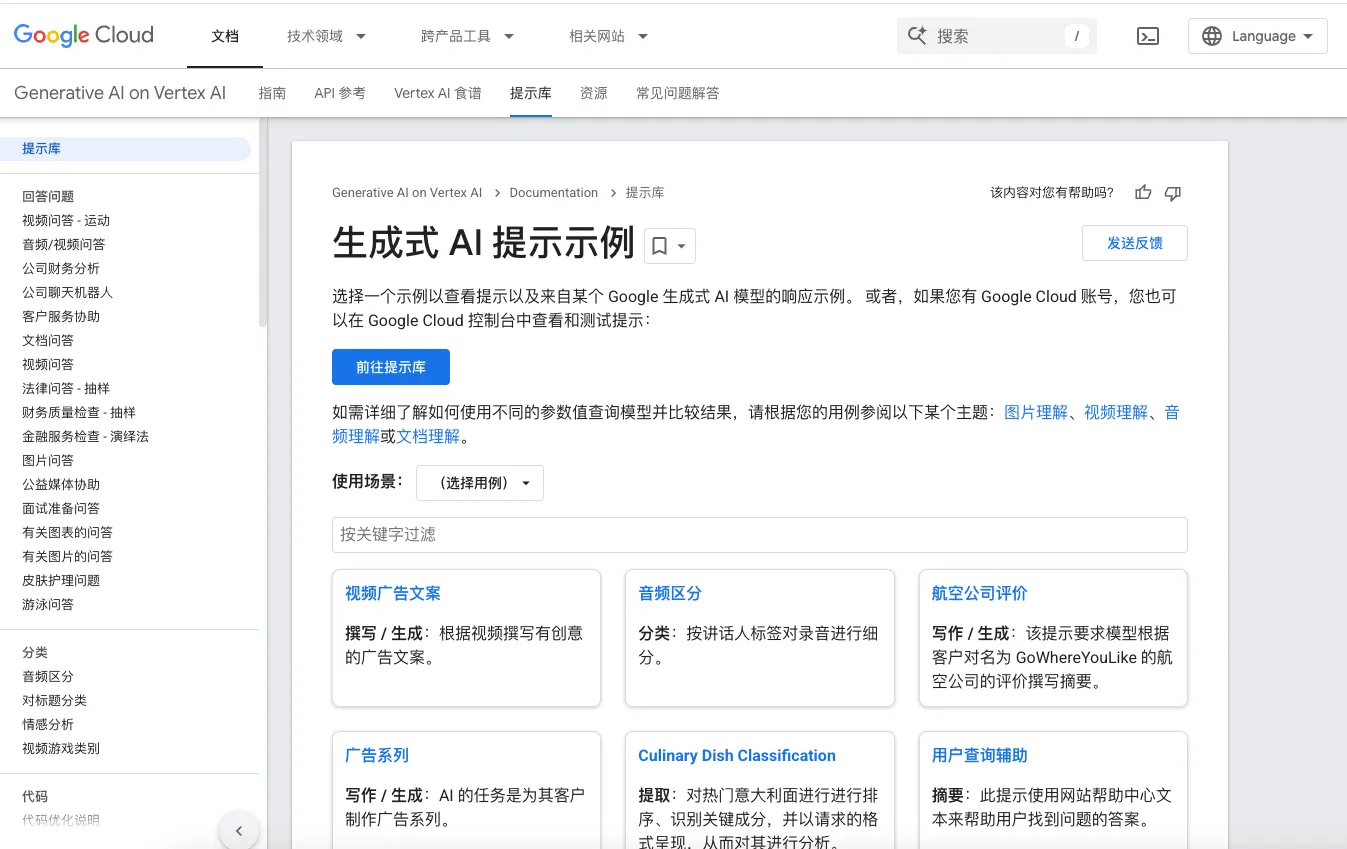Click the search sparkle magnifier icon
The image size is (1347, 849).
[917, 36]
